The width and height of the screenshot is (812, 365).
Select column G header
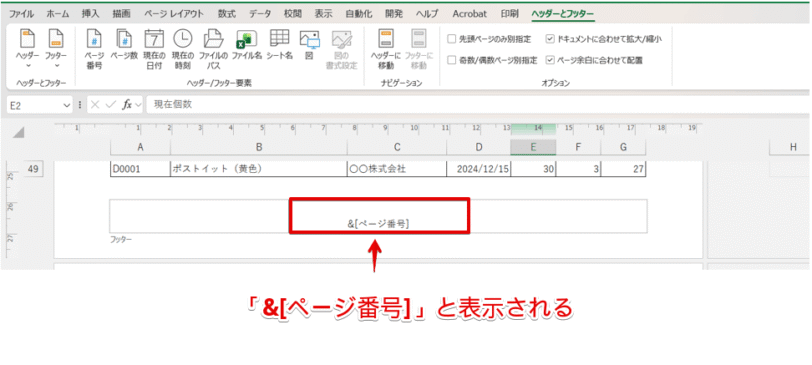(x=624, y=147)
